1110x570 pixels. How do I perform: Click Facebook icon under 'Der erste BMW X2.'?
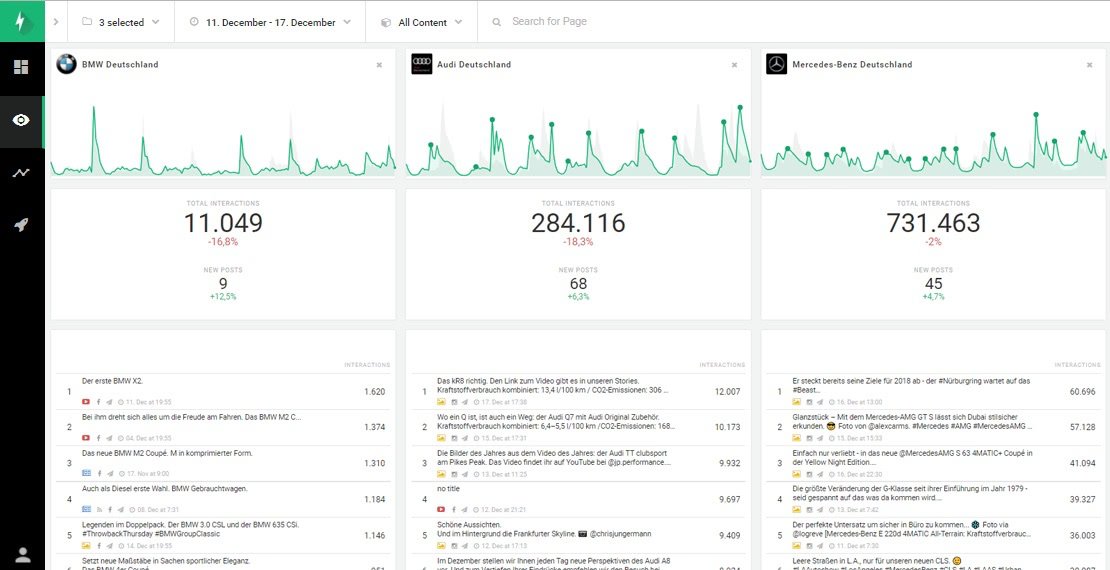point(99,401)
